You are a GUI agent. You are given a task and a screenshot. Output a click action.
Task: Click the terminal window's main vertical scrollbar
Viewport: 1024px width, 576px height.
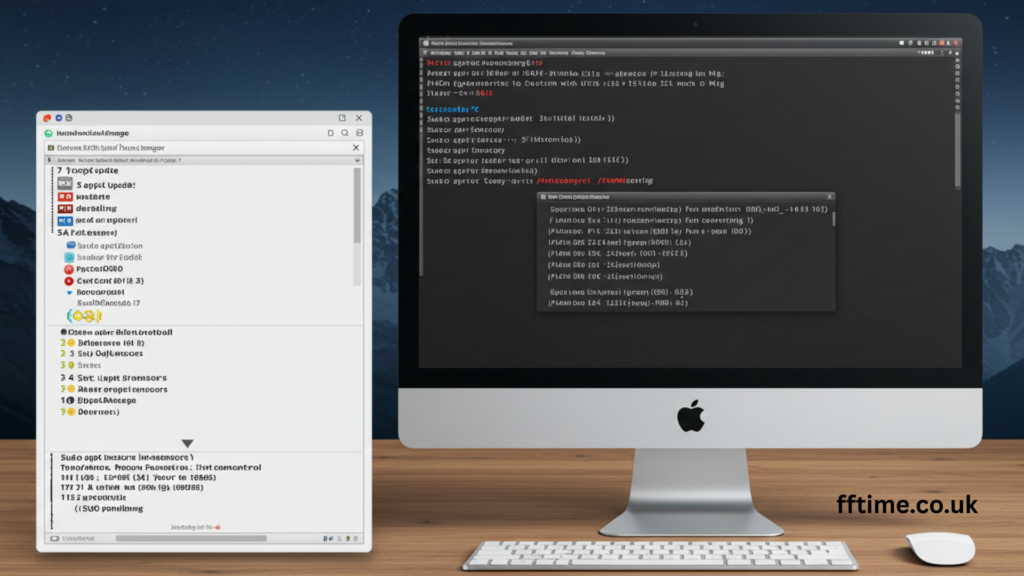tap(957, 150)
